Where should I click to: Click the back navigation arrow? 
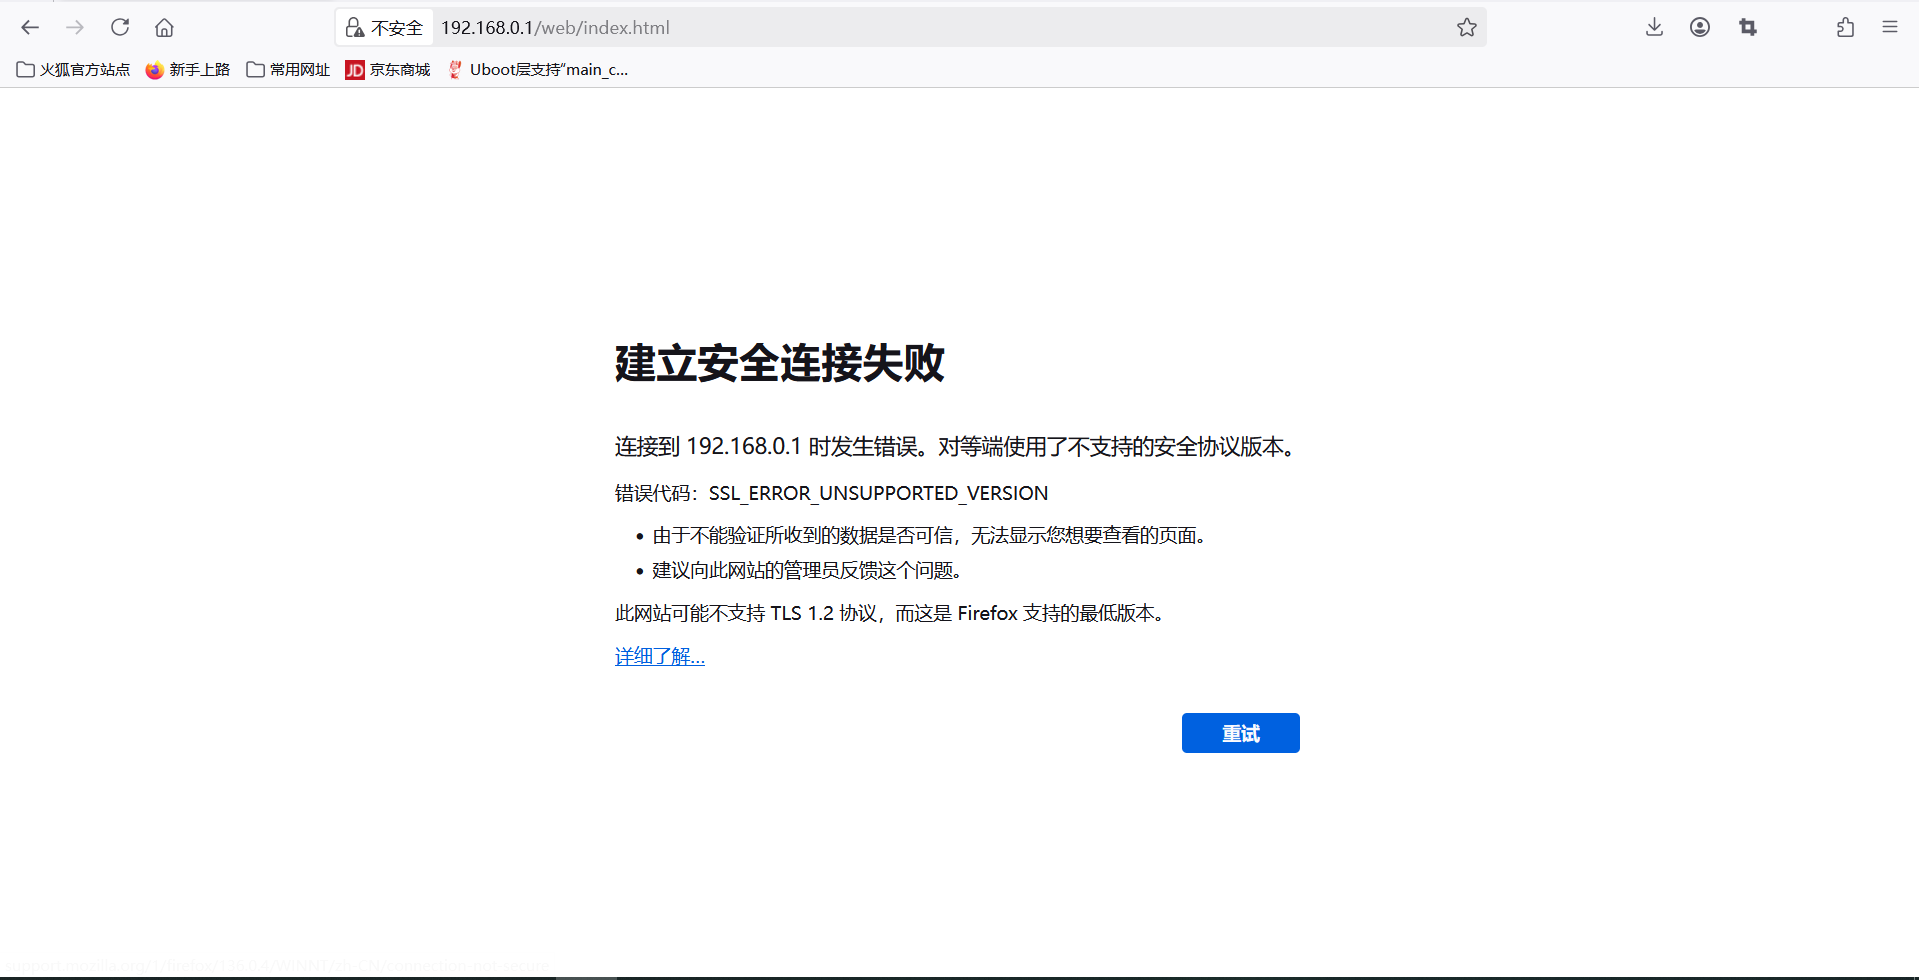coord(30,28)
